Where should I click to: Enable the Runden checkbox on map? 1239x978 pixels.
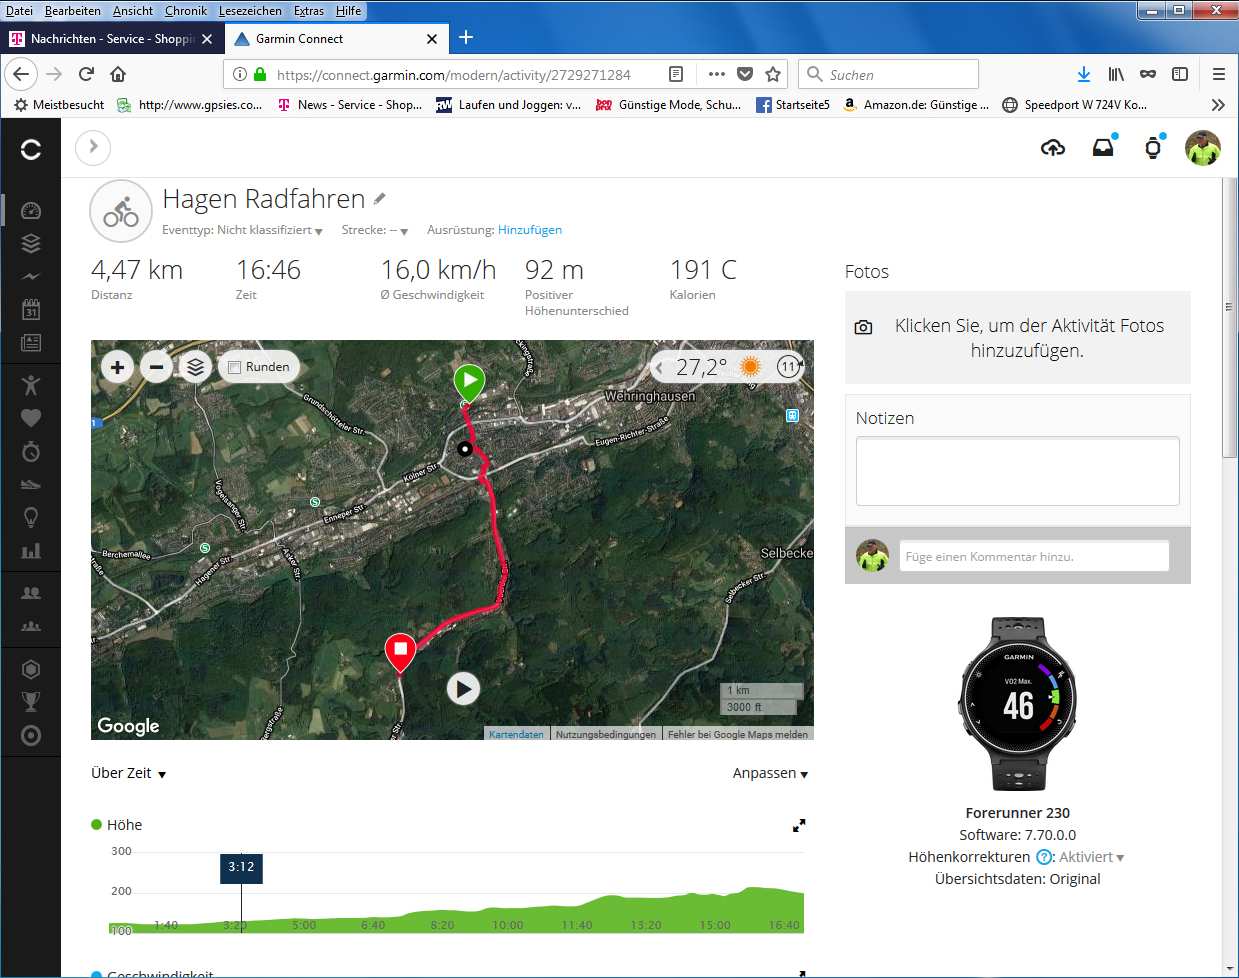tap(235, 367)
